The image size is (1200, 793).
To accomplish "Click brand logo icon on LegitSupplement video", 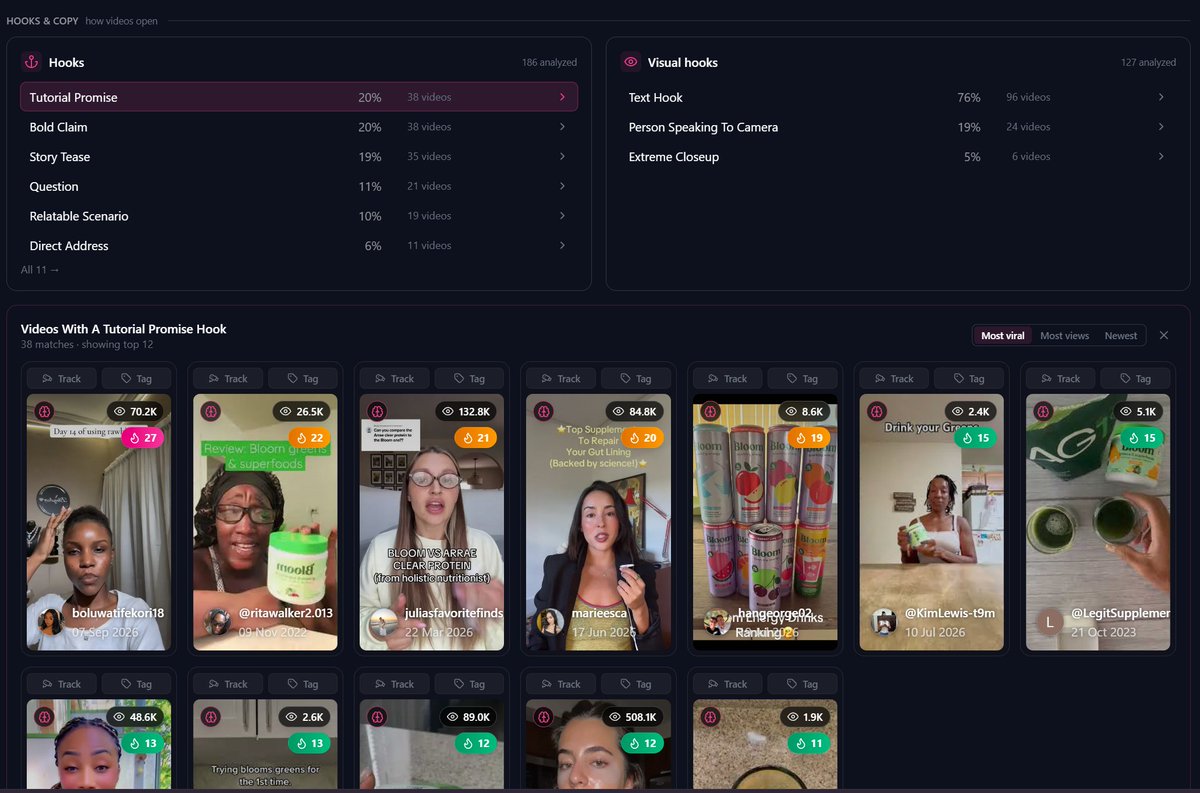I will coord(1043,411).
